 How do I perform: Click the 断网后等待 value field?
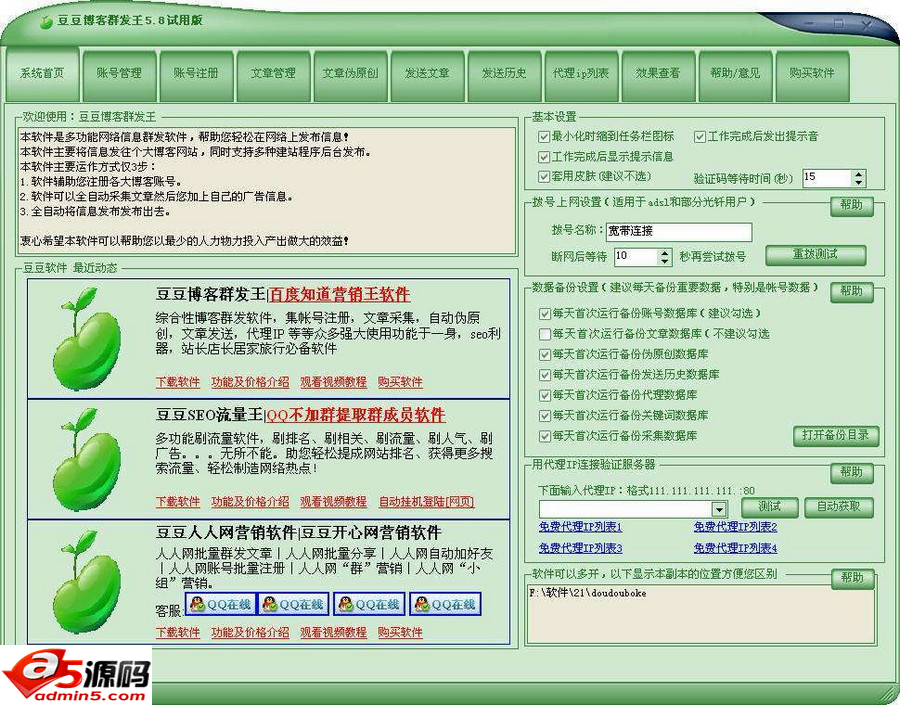coord(635,257)
